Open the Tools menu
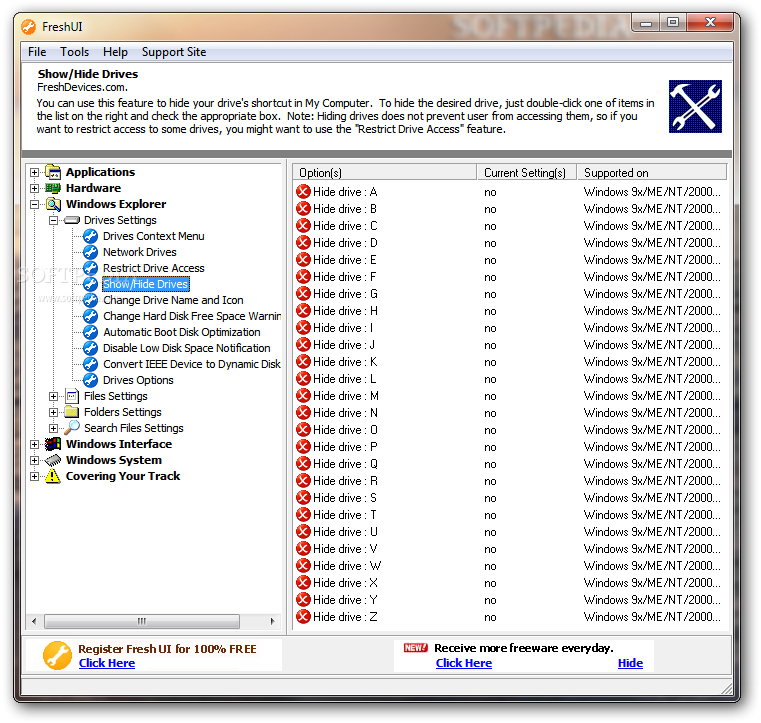 point(74,52)
